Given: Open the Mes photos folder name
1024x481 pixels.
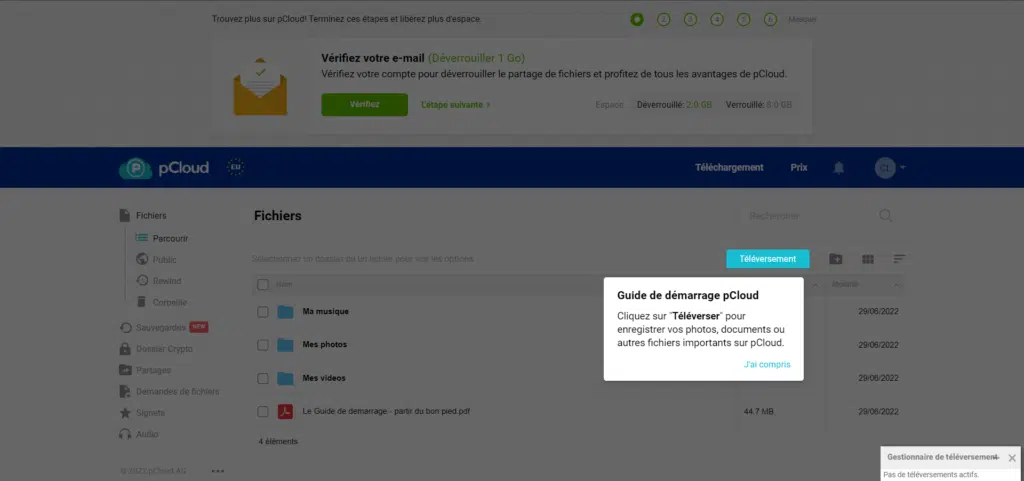Looking at the screenshot, I should 325,345.
